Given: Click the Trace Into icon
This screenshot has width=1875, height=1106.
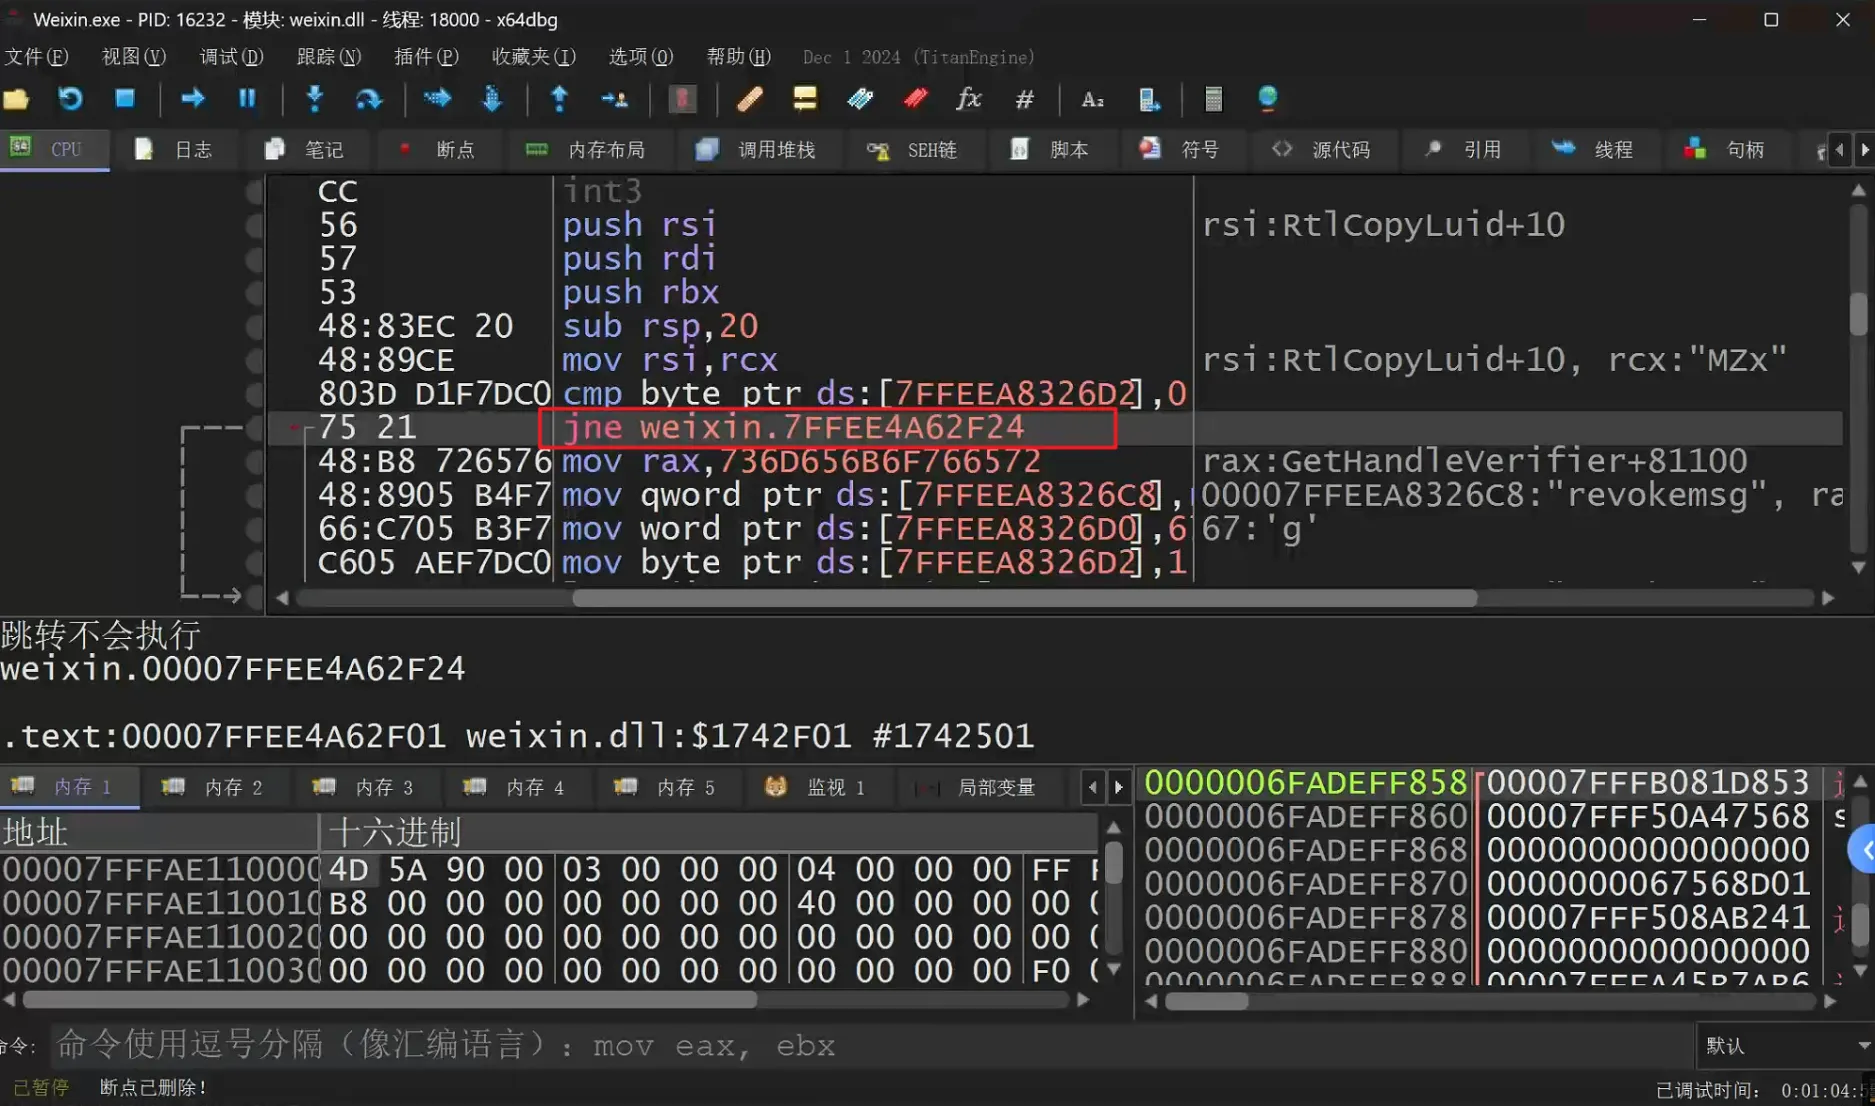Looking at the screenshot, I should pos(437,98).
